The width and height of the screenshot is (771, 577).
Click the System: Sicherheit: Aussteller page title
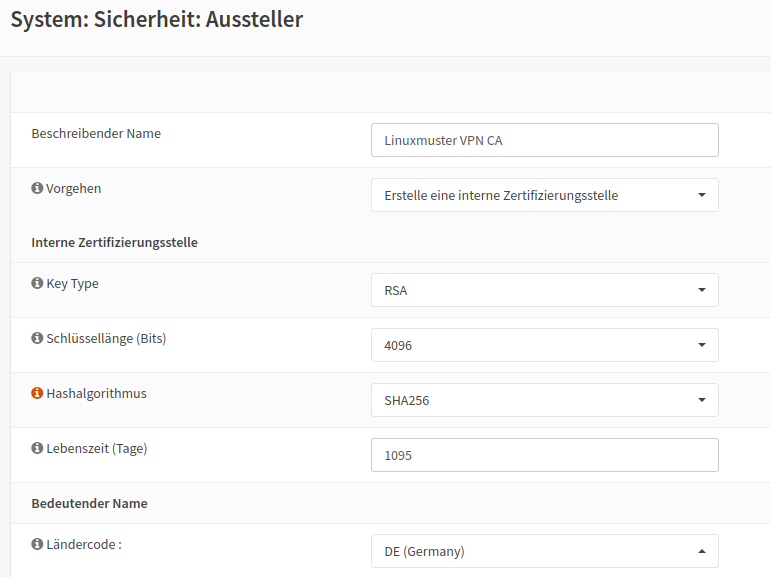coord(157,20)
